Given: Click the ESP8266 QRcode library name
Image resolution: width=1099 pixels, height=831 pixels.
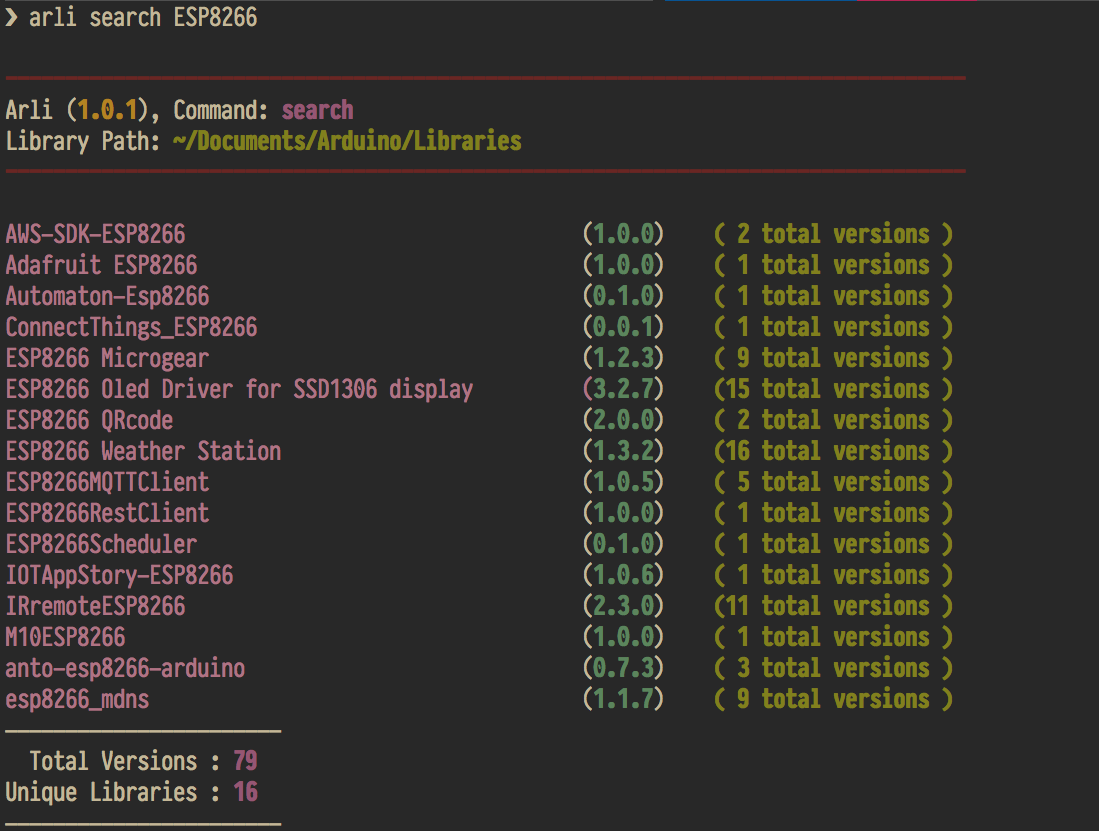Looking at the screenshot, I should 90,420.
